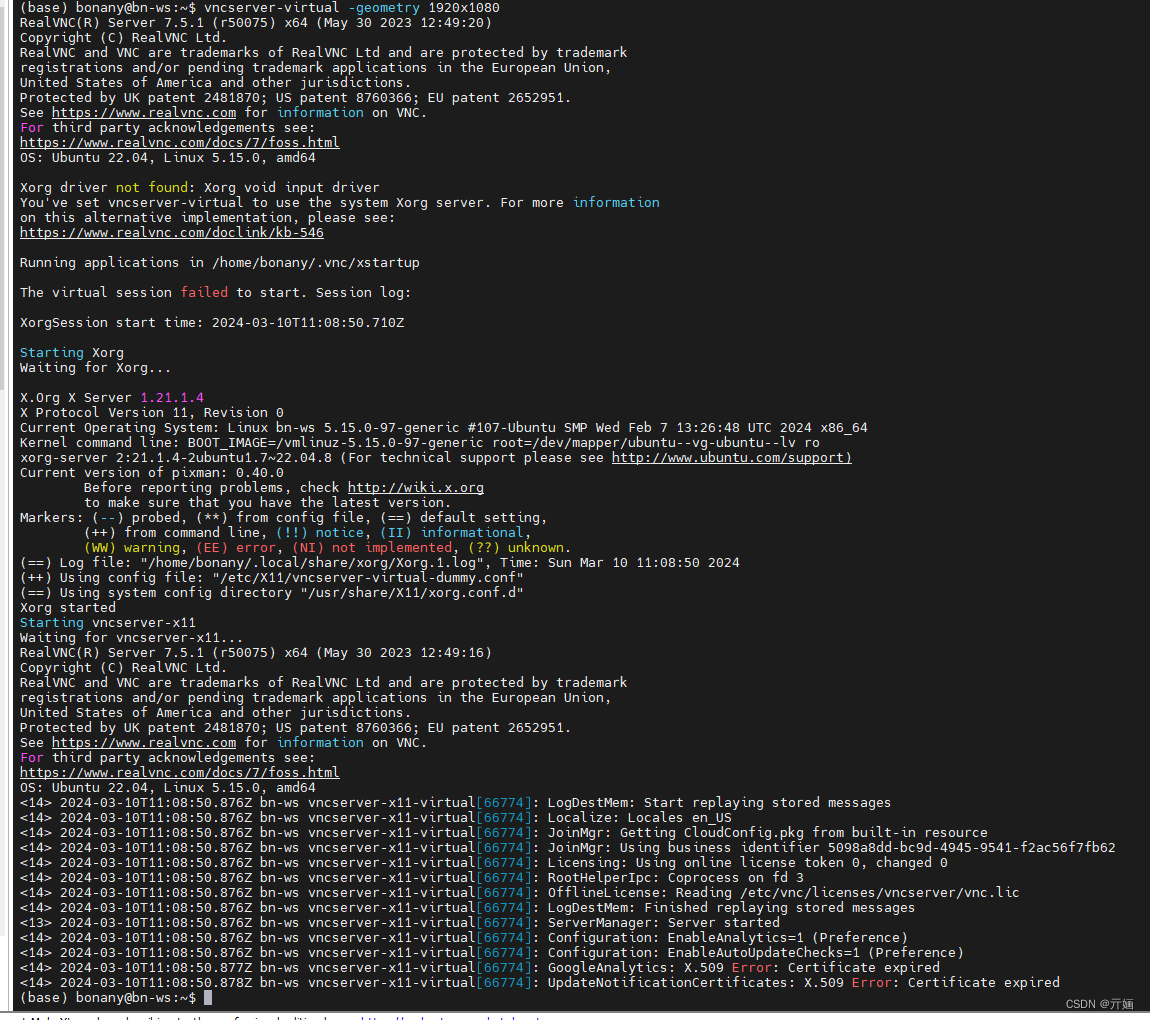Viewport: 1150px width, 1020px height.
Task: Select the word 'failed' in red text
Action: point(204,292)
